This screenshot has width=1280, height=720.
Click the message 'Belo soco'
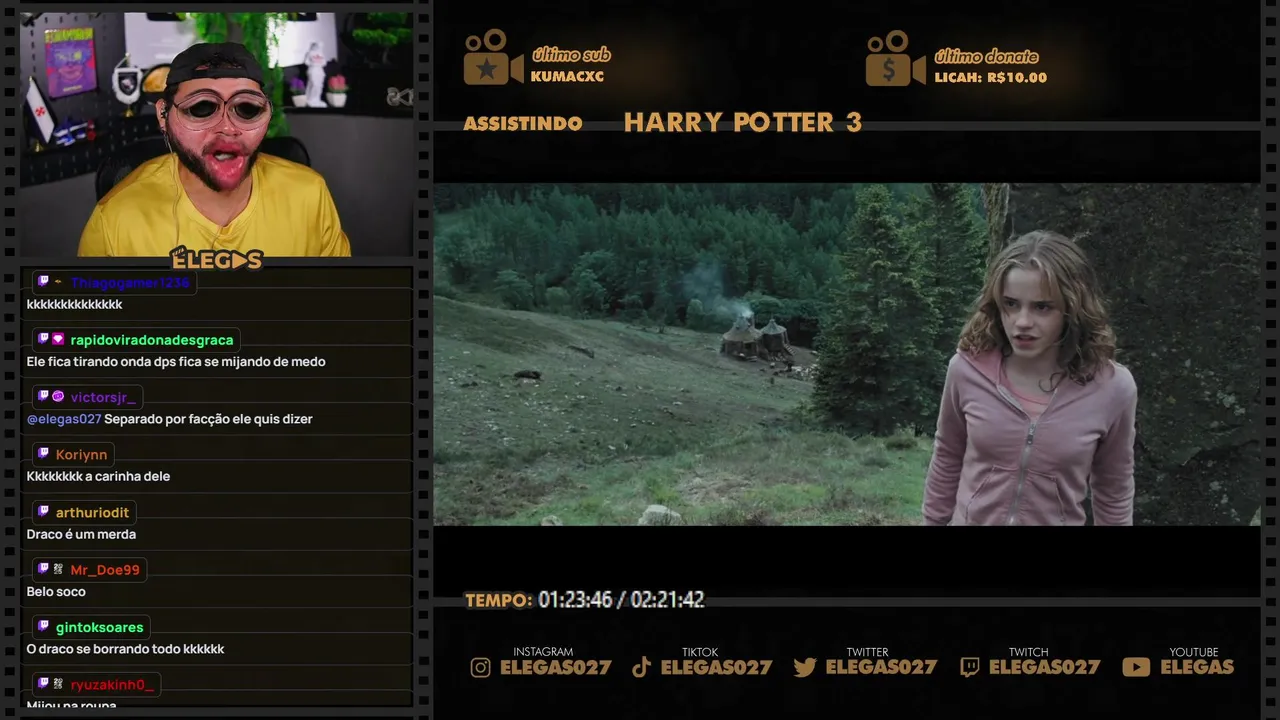coord(56,592)
